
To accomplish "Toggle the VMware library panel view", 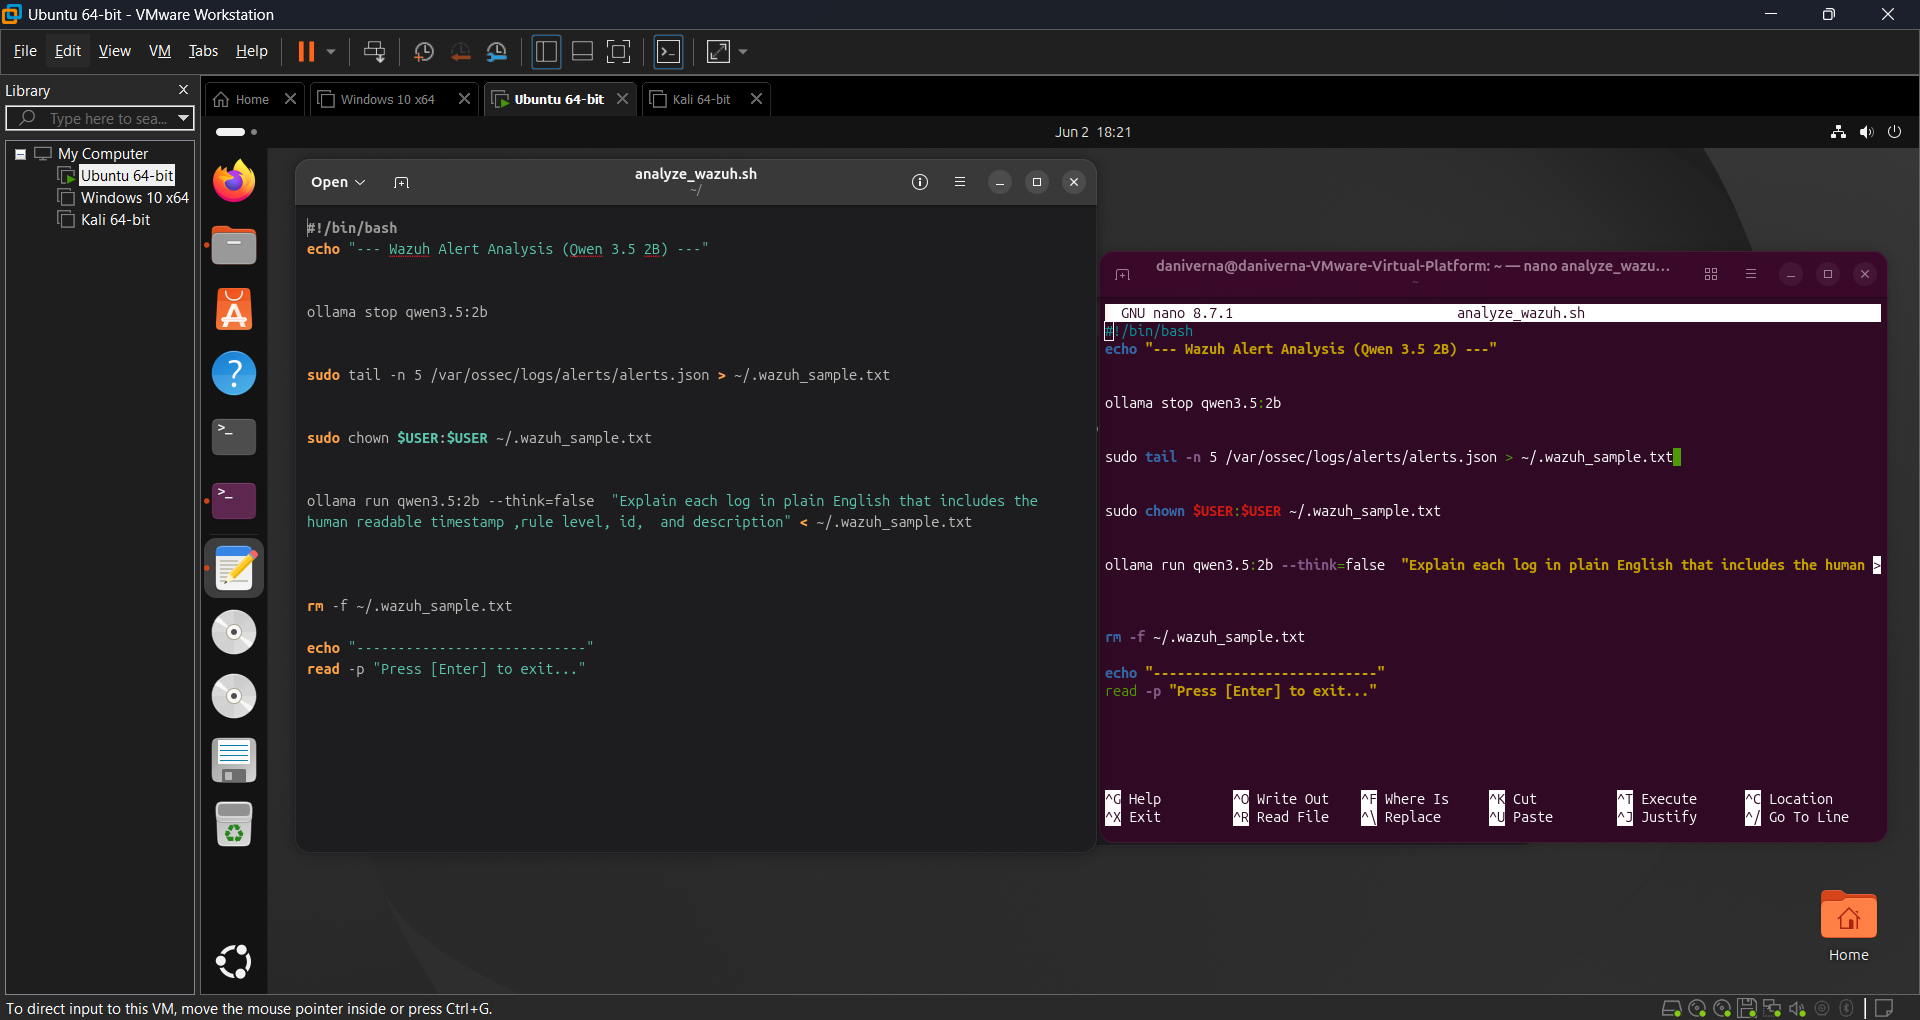I will (x=546, y=52).
